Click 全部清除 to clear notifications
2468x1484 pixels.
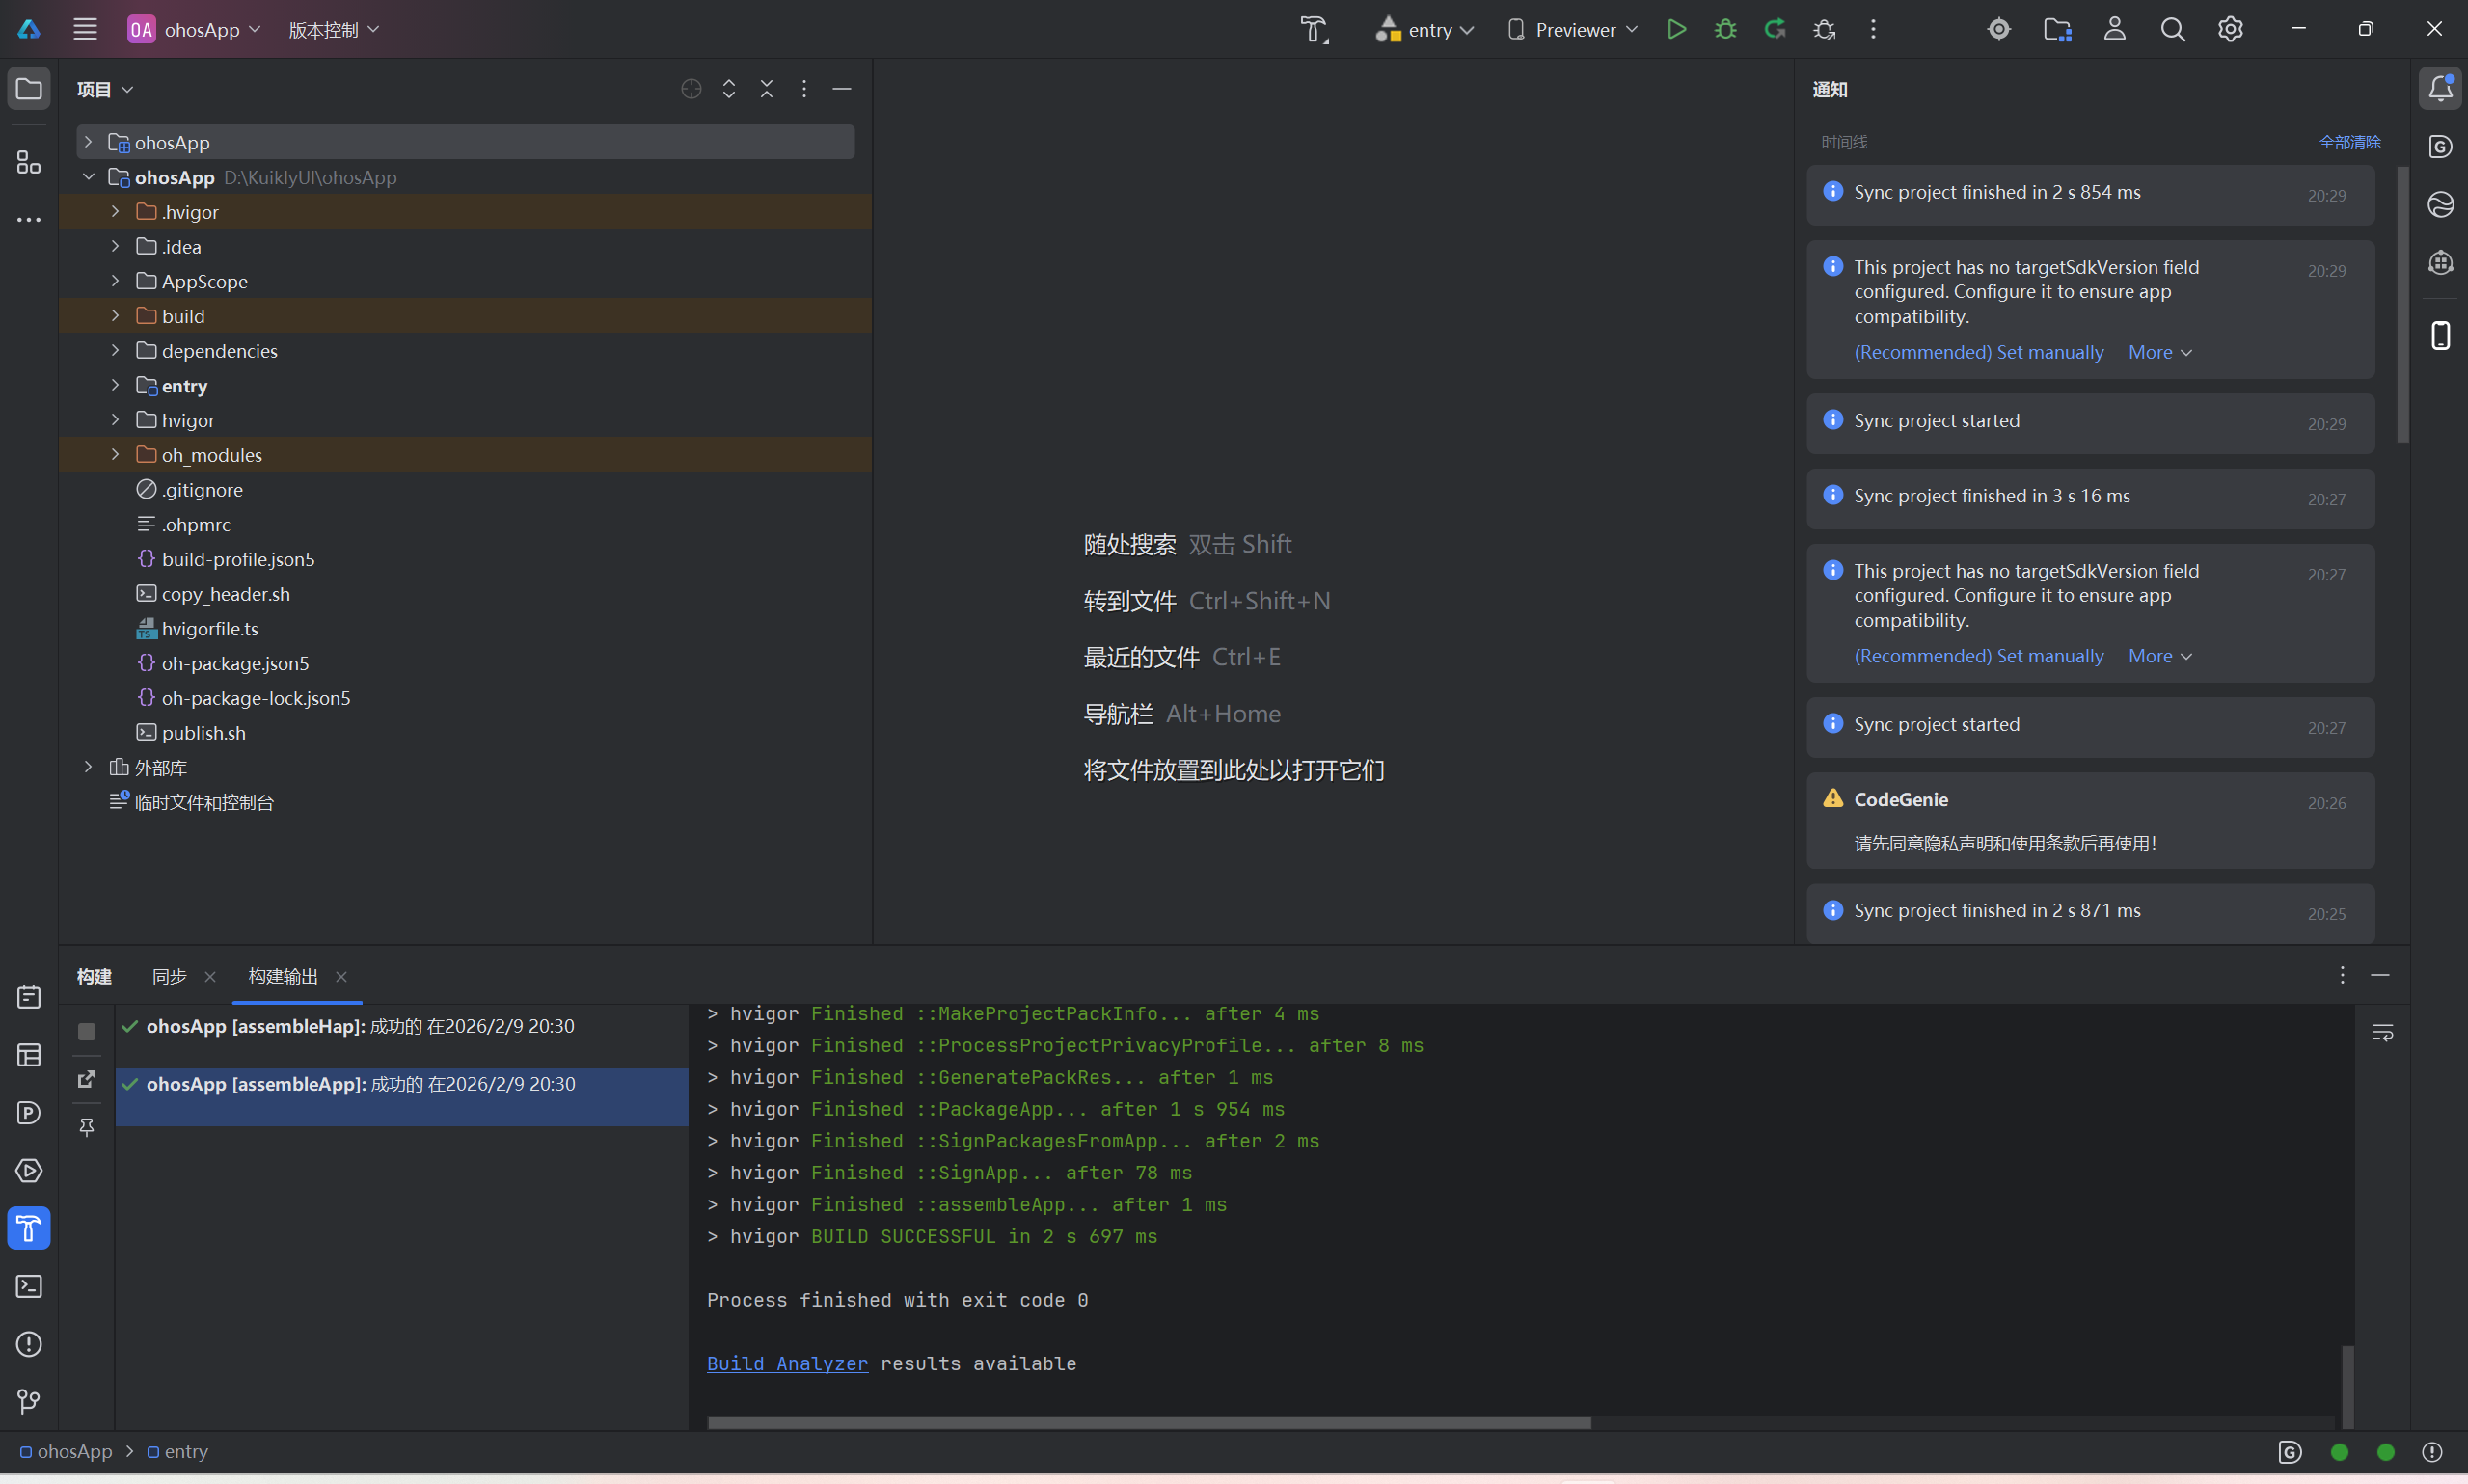(2349, 142)
